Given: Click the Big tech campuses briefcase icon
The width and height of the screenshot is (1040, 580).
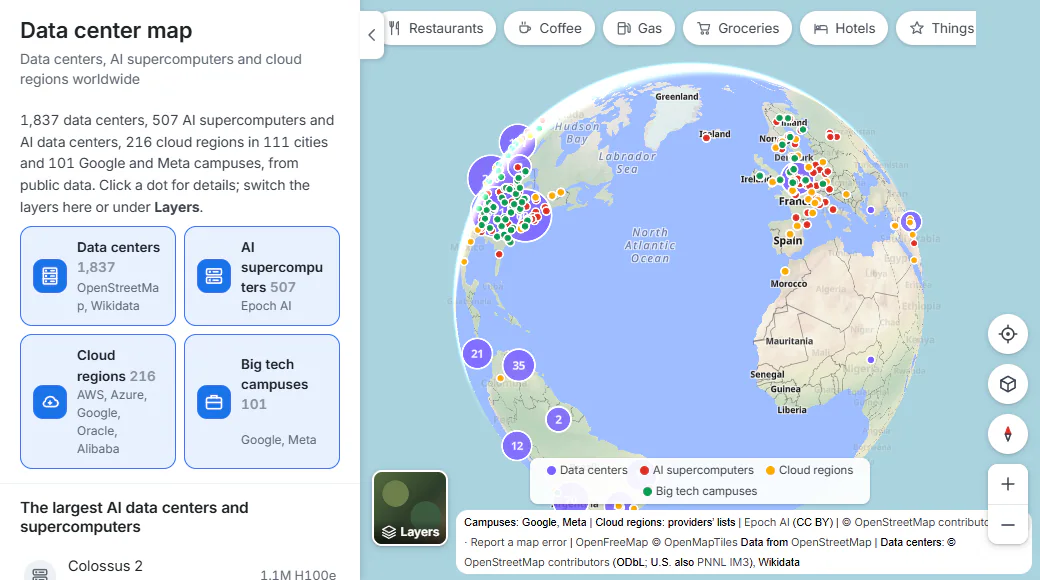Looking at the screenshot, I should point(214,402).
